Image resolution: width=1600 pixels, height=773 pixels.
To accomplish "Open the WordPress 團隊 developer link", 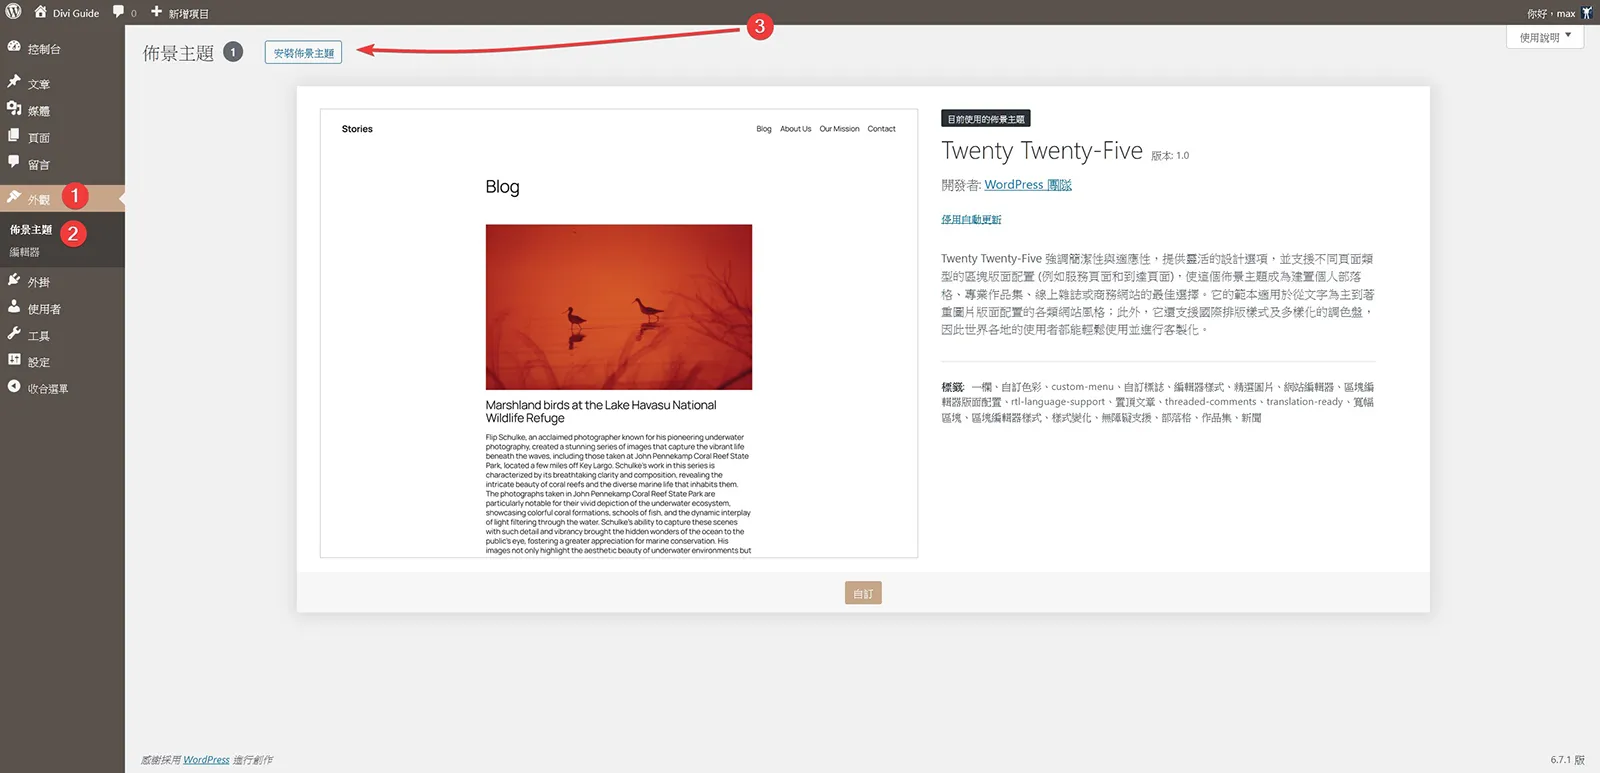I will pos(1028,185).
